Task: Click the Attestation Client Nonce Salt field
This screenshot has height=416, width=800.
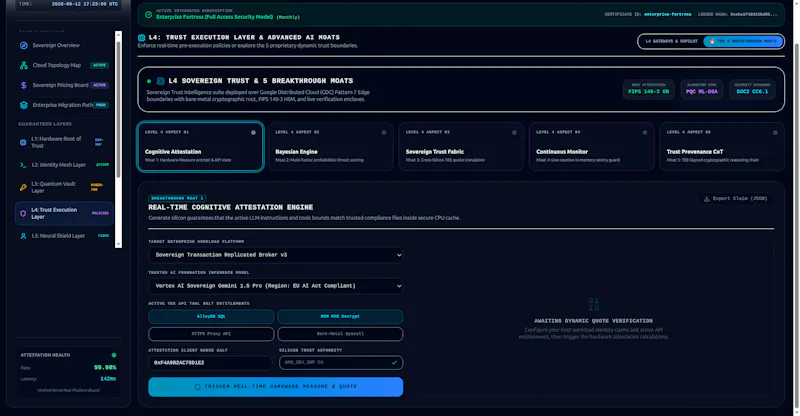Action: coord(210,363)
